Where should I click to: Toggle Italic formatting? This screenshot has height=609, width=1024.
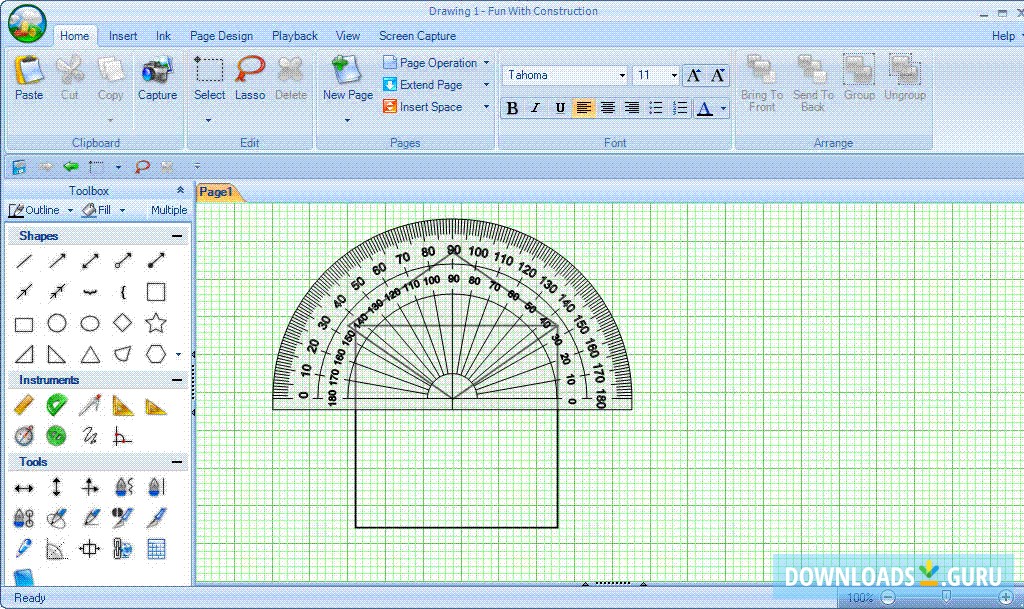click(536, 108)
